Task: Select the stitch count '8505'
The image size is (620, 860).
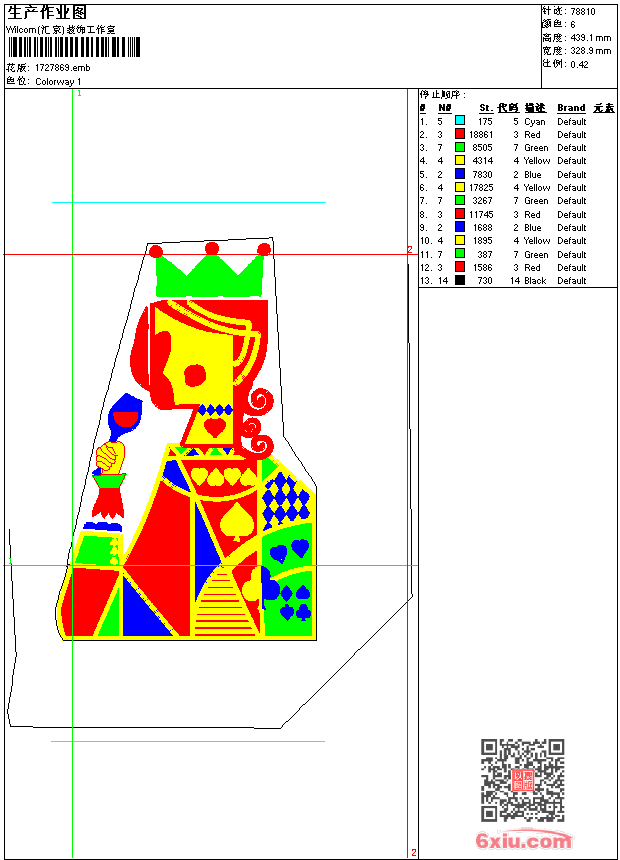Action: pyautogui.click(x=482, y=148)
